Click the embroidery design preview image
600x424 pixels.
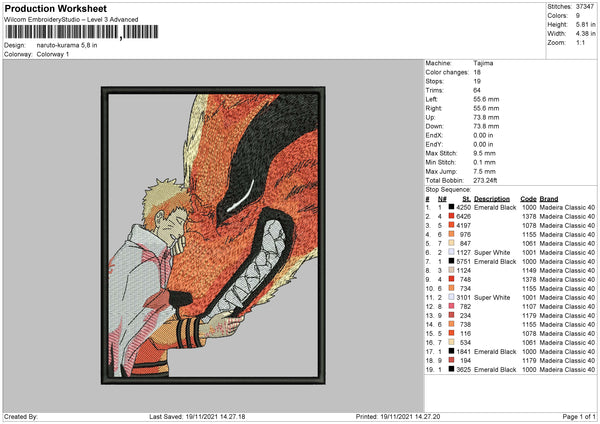click(213, 235)
